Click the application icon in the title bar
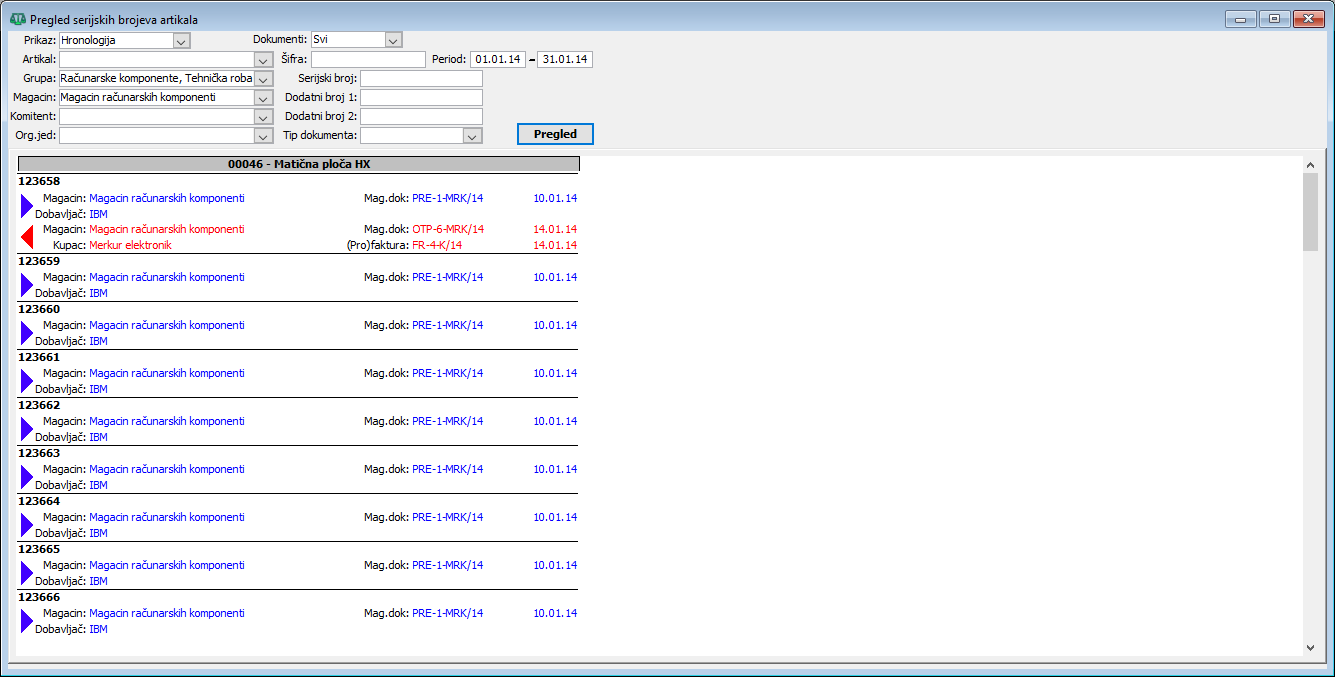 click(17, 19)
